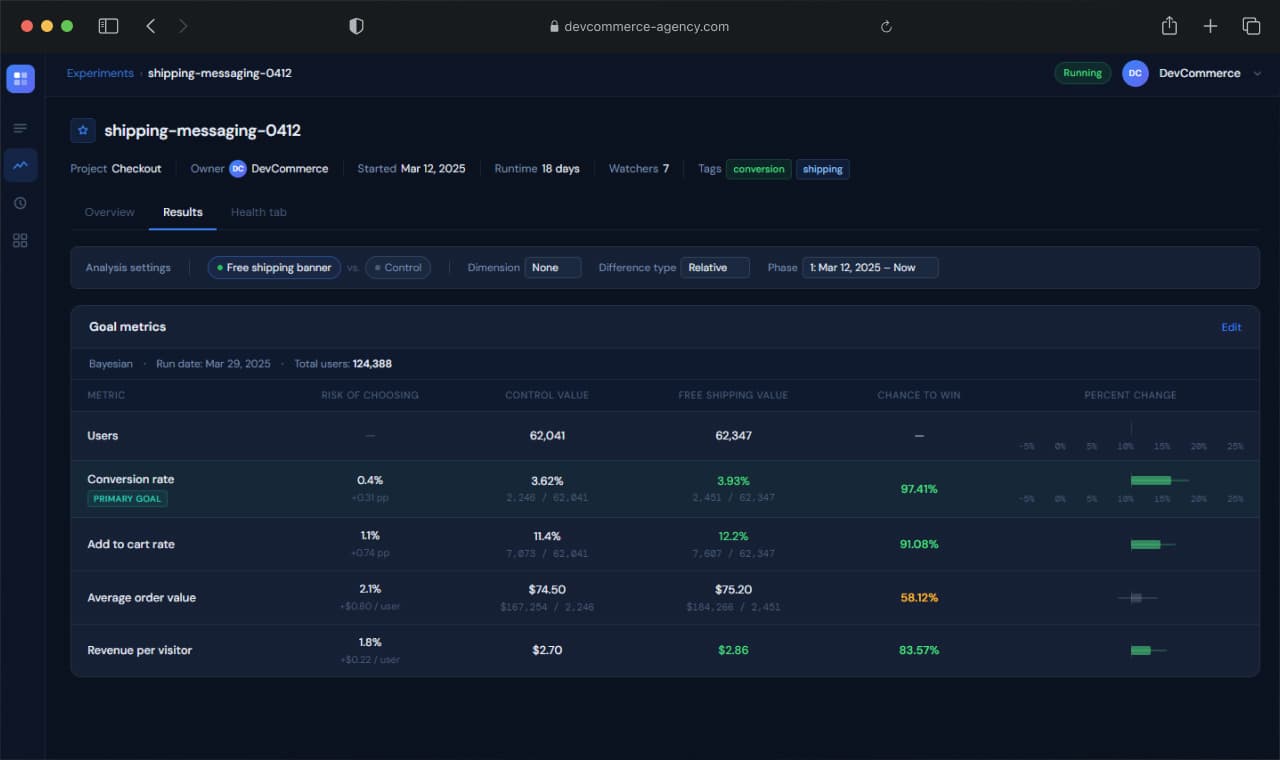
Task: Click the Conversion rate percent change bar
Action: (x=1151, y=480)
